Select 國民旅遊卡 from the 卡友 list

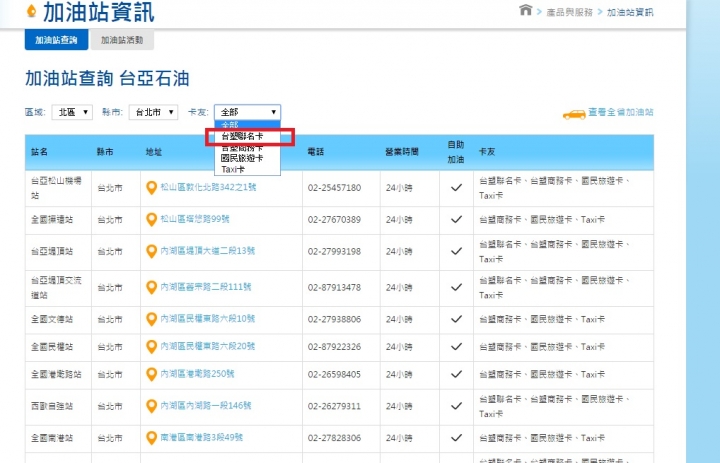248,158
